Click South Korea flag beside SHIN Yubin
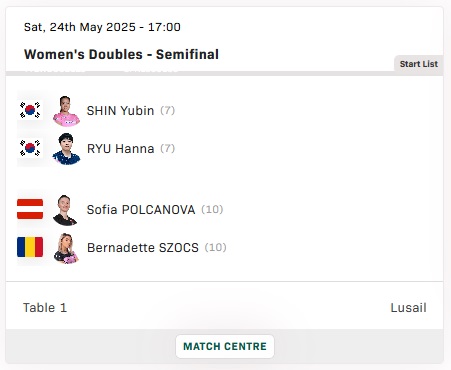Screen dimensions: 451x370 click(x=30, y=110)
